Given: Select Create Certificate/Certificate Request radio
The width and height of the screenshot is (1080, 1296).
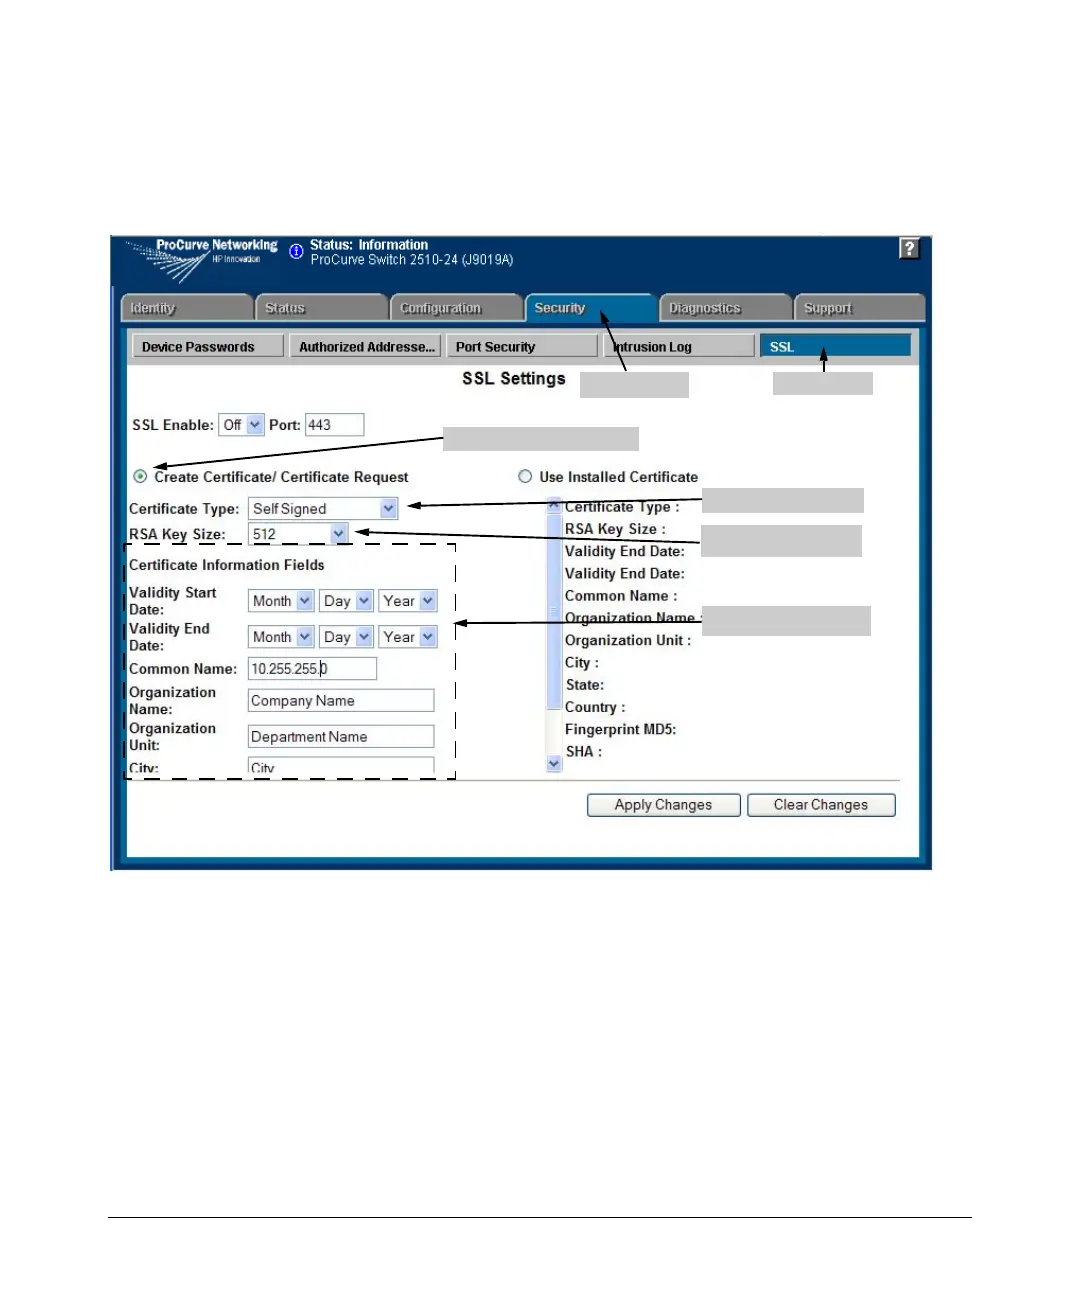Looking at the screenshot, I should [x=140, y=476].
